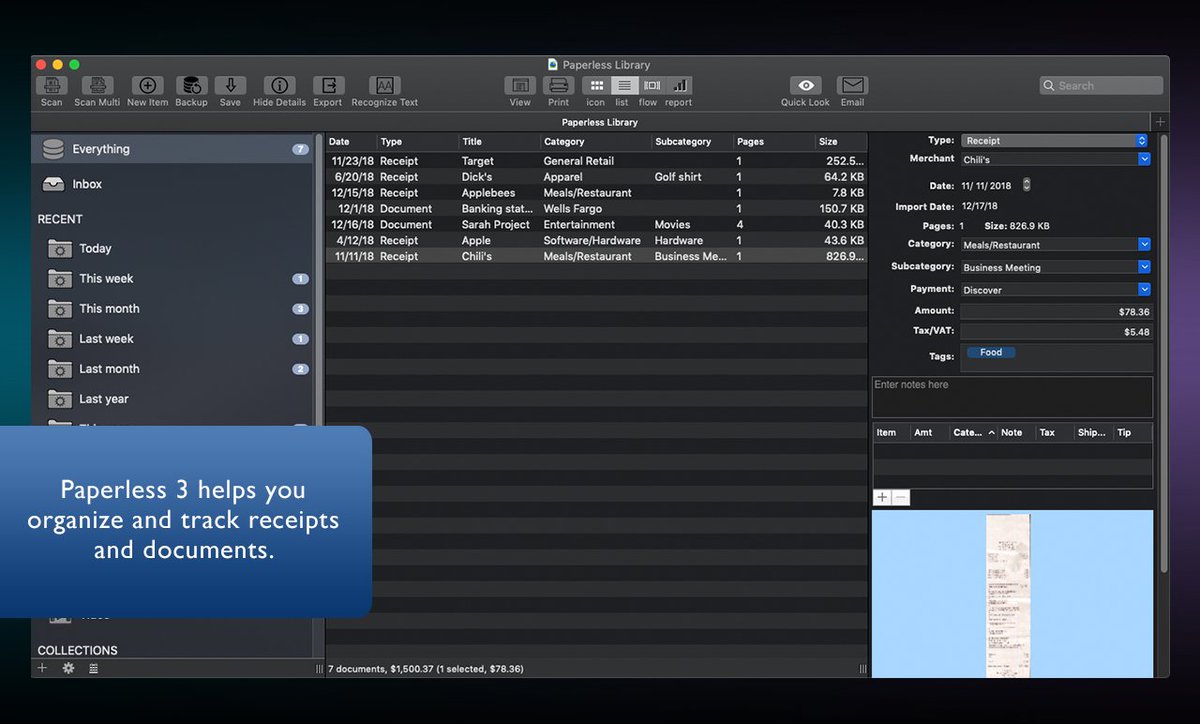The height and width of the screenshot is (724, 1200).
Task: Click the sidebar list icon beside gear
Action: (x=94, y=668)
